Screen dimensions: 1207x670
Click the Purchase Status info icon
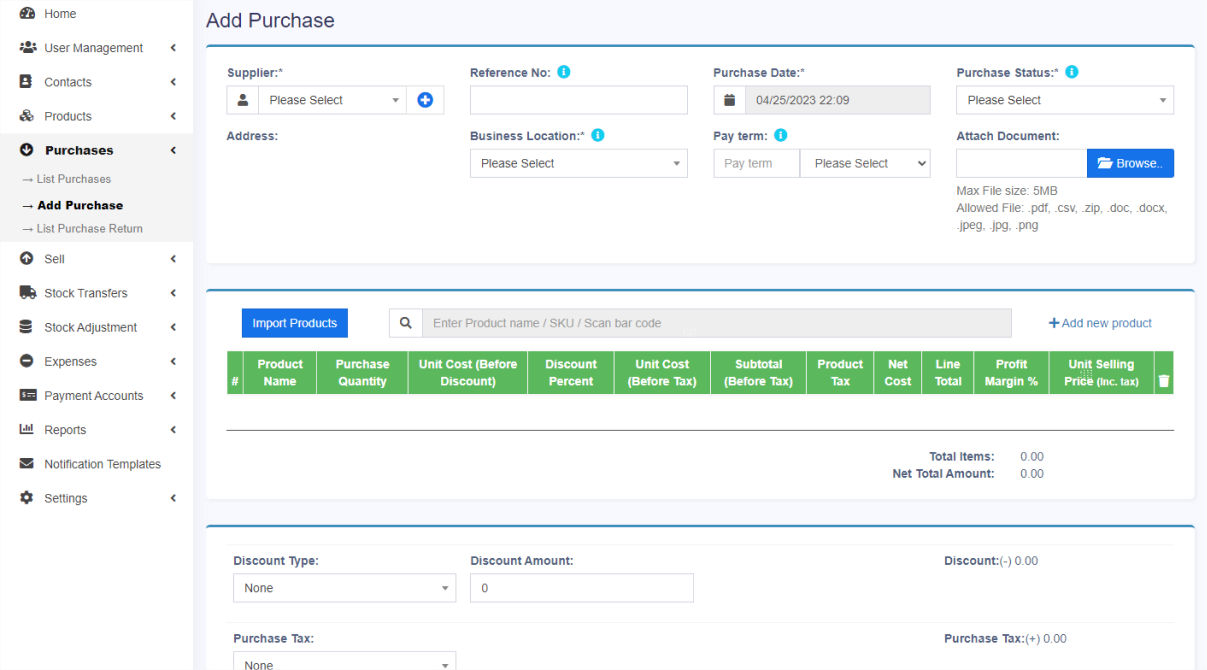point(1071,73)
